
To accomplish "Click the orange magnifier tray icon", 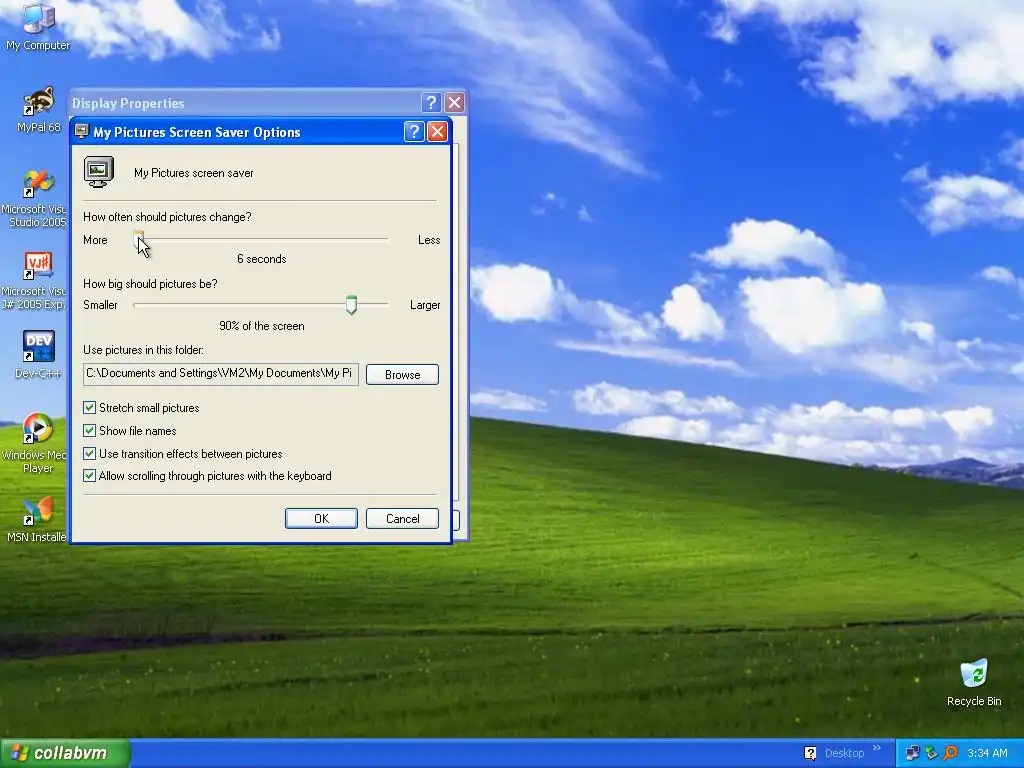I will 950,753.
